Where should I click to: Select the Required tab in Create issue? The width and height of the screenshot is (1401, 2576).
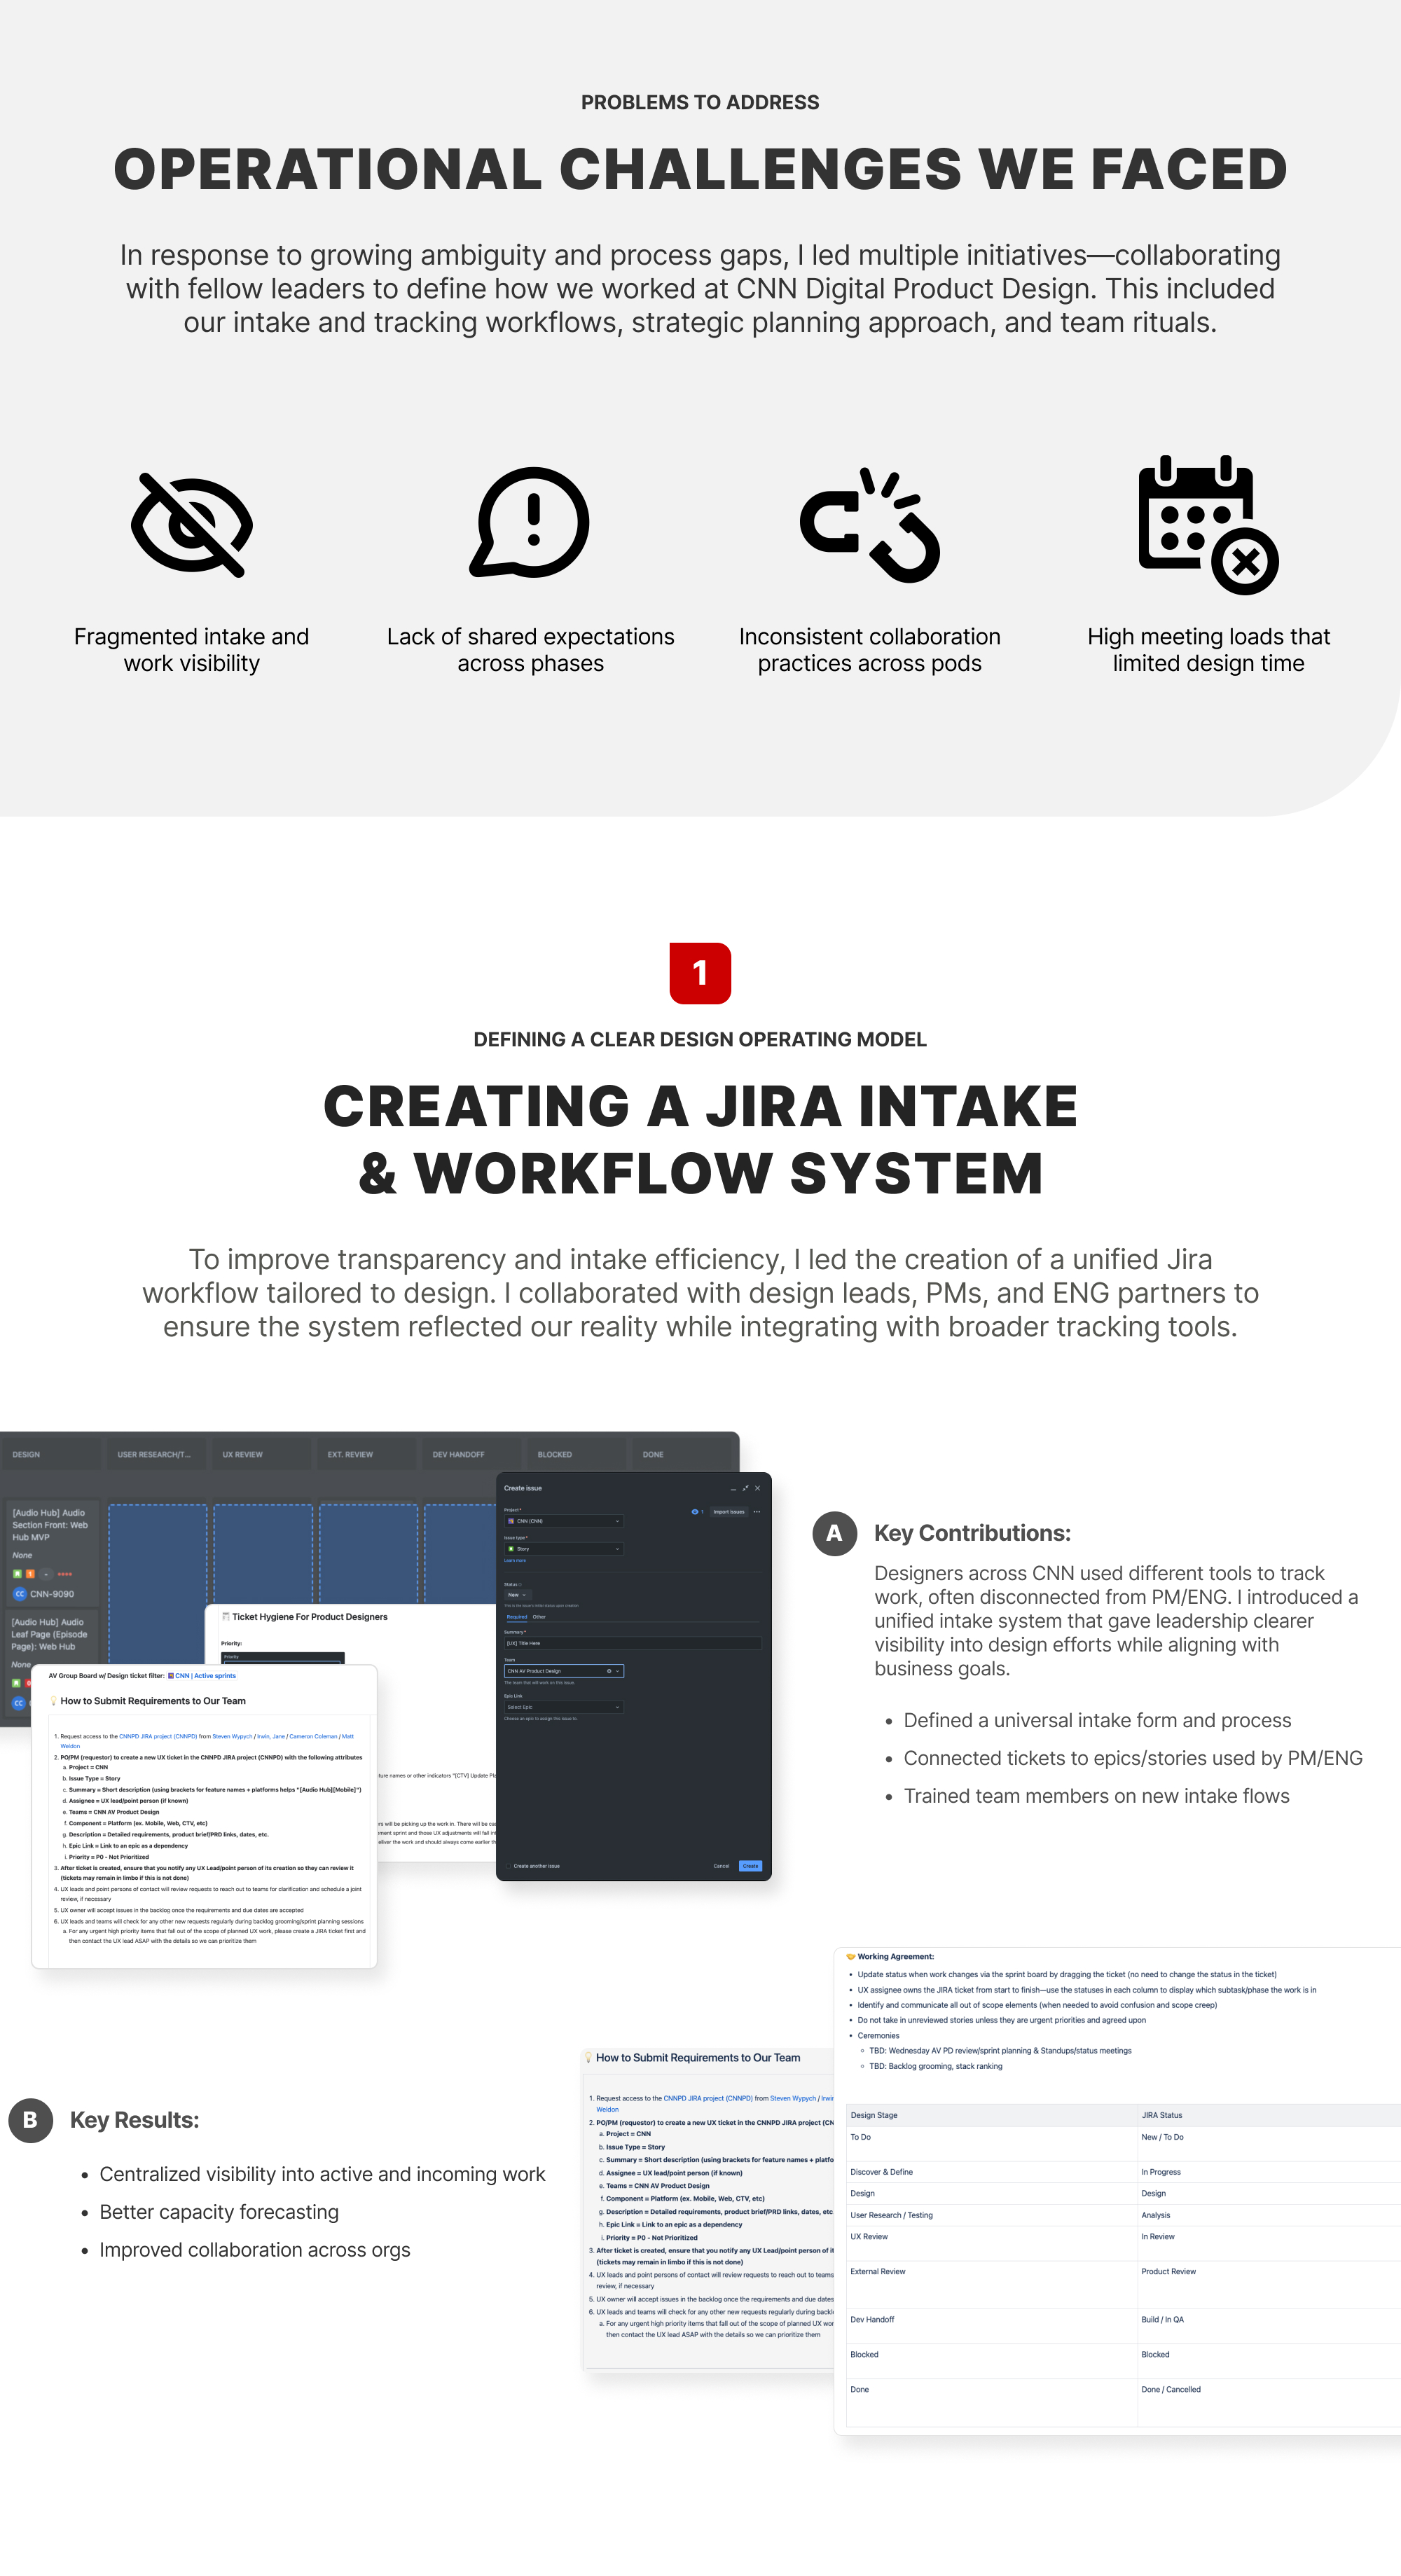[x=516, y=1617]
